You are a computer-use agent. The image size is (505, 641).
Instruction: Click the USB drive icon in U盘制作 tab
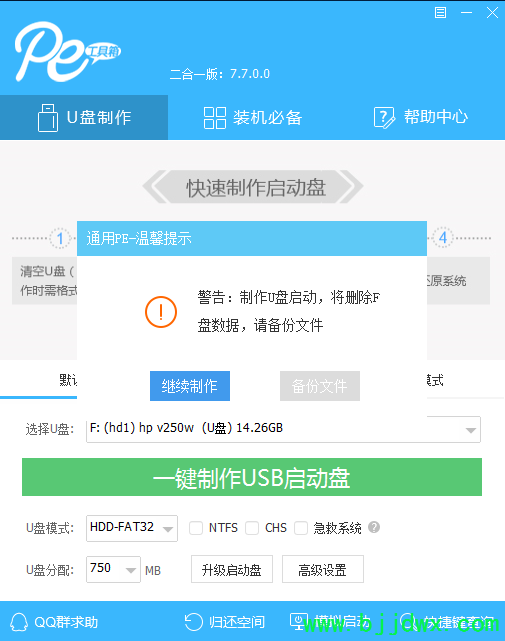tap(47, 118)
